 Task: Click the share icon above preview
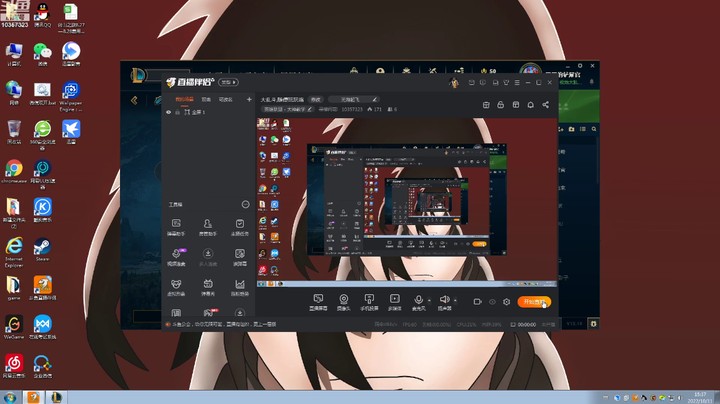point(546,105)
